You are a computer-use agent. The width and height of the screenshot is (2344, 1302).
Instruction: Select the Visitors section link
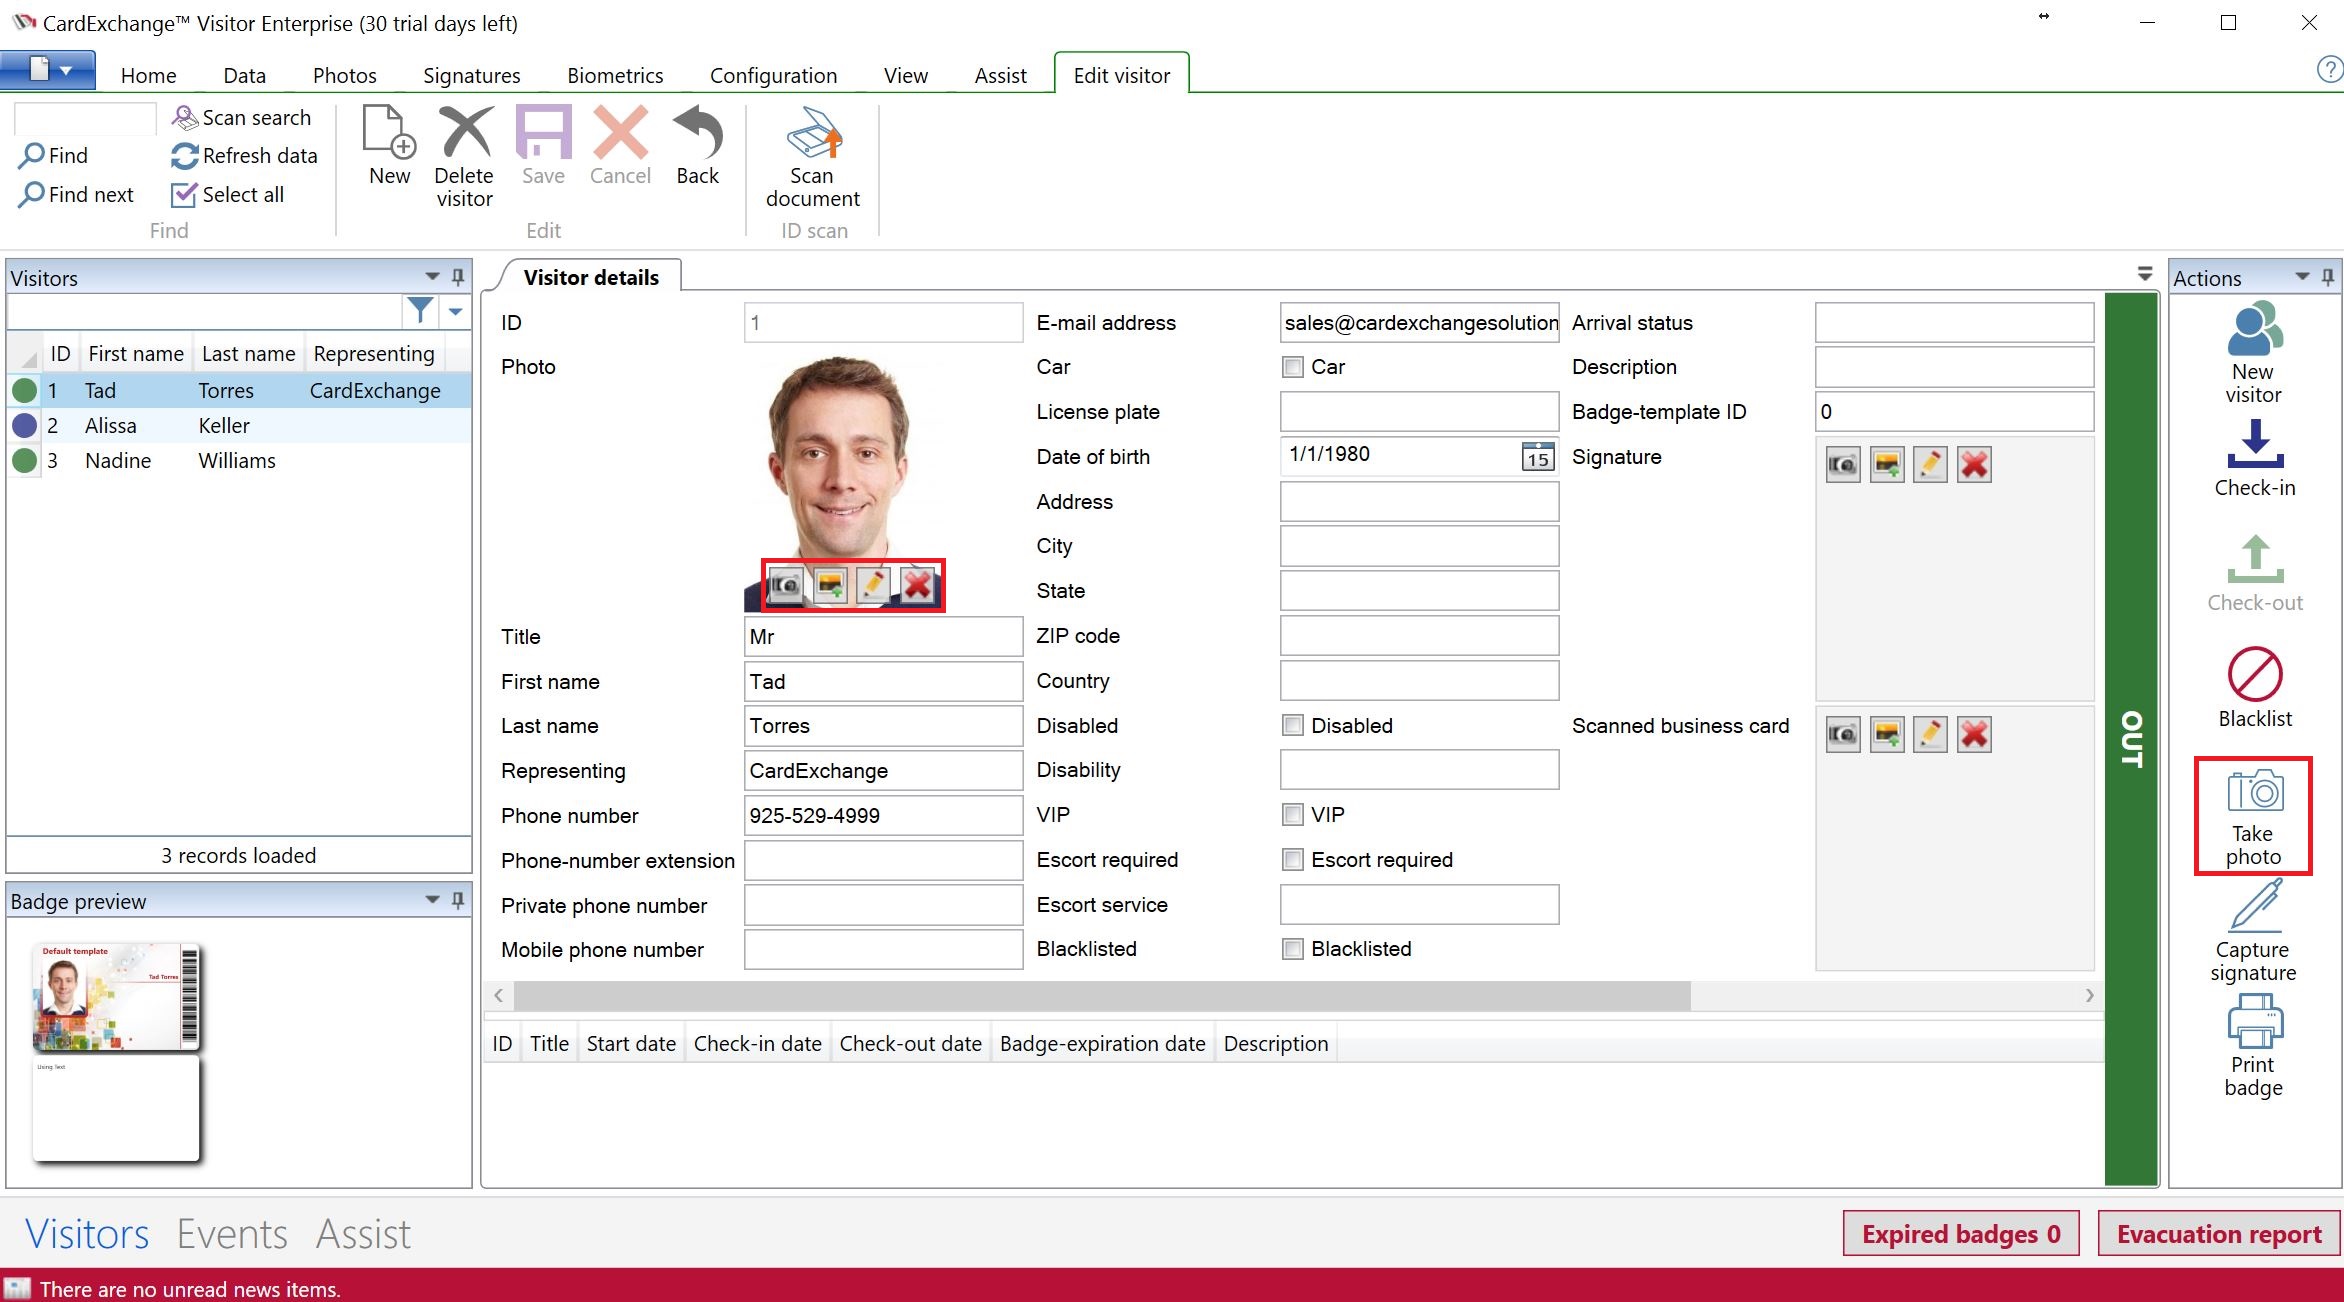pos(87,1234)
